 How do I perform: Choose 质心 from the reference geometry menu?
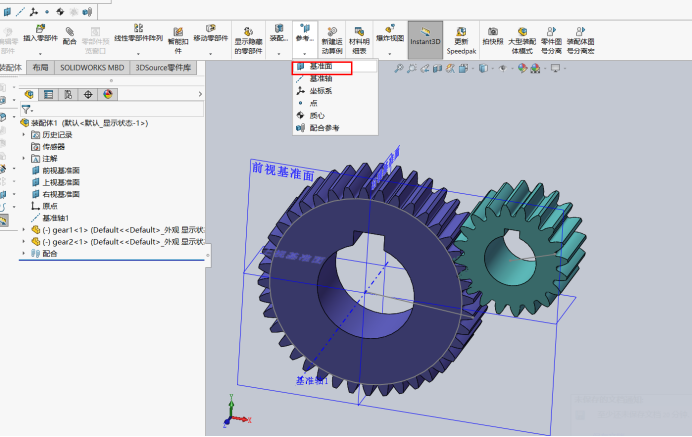click(x=317, y=116)
